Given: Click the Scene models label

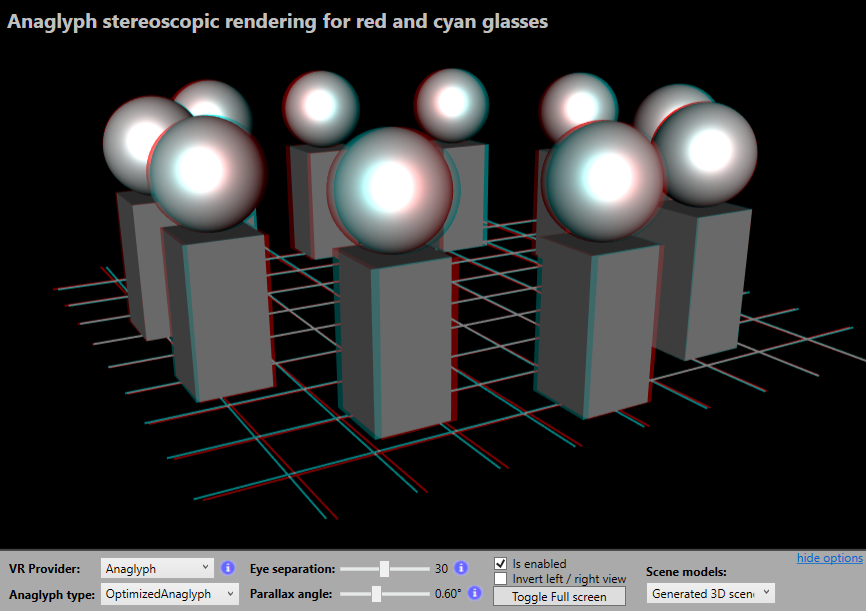Looking at the screenshot, I should 686,572.
